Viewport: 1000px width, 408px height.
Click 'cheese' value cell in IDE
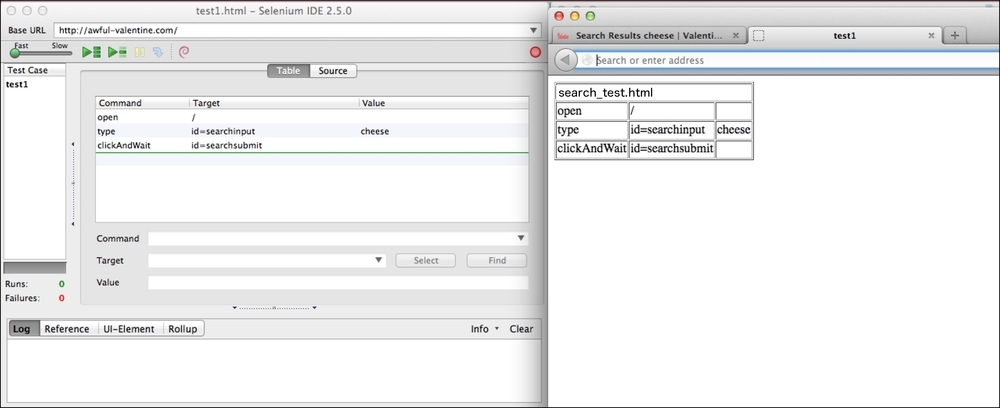(375, 131)
